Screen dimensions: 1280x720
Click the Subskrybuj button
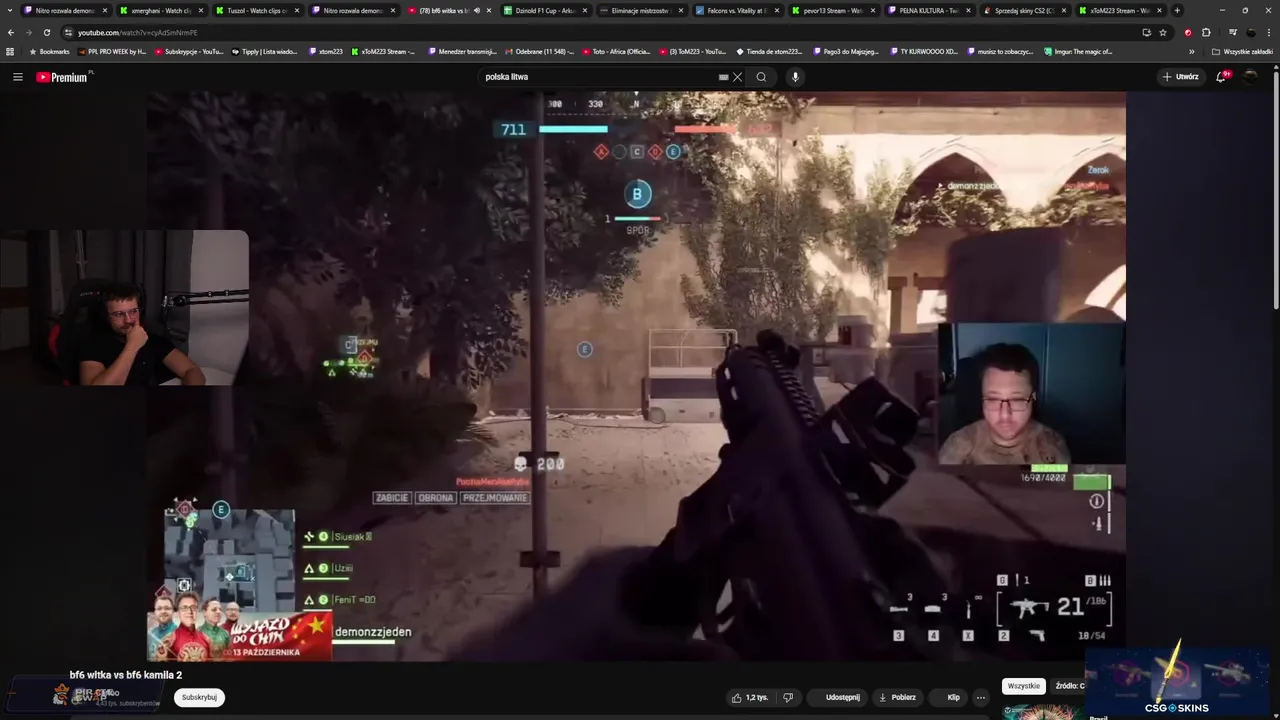199,697
